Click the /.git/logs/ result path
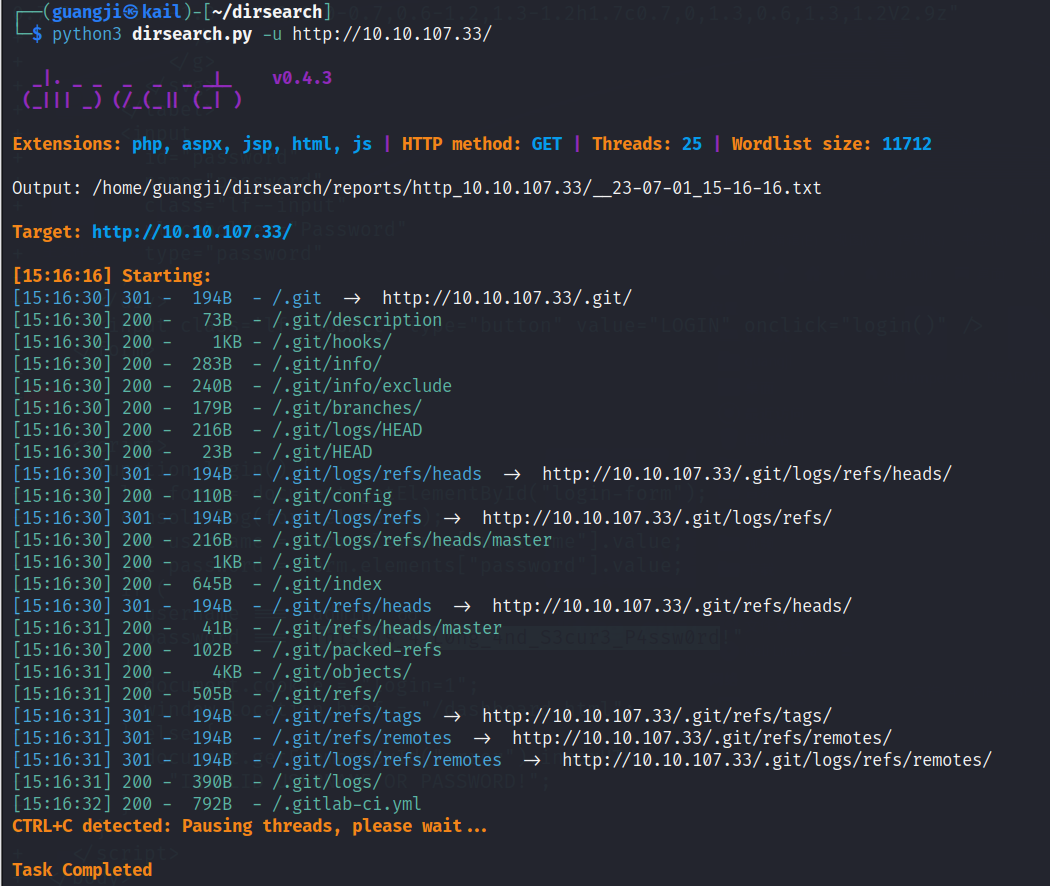Viewport: 1050px width, 886px height. pos(327,782)
